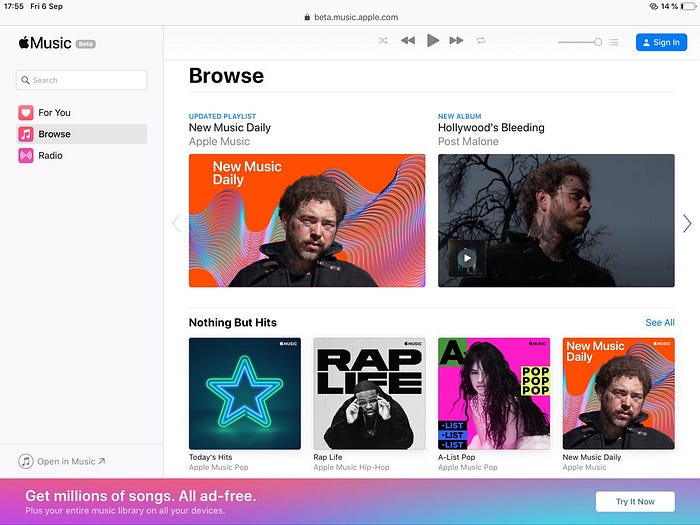Click the Fri 6 Sep date in the status bar
Image resolution: width=700 pixels, height=525 pixels.
coord(46,6)
